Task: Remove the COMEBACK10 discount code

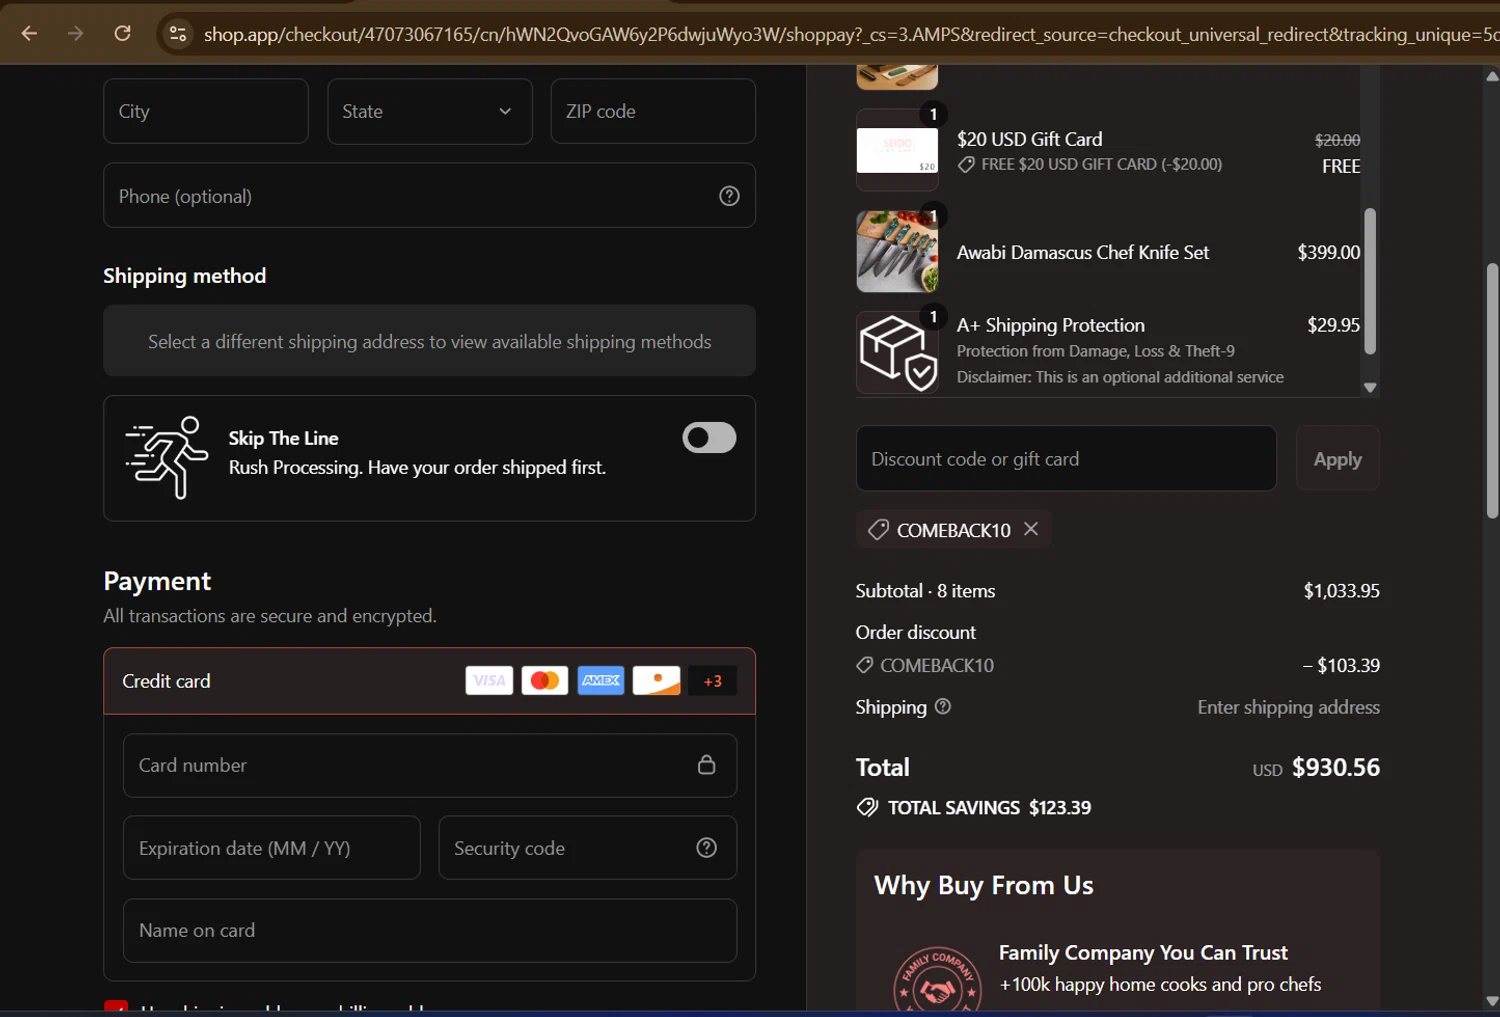Action: coord(1031,529)
